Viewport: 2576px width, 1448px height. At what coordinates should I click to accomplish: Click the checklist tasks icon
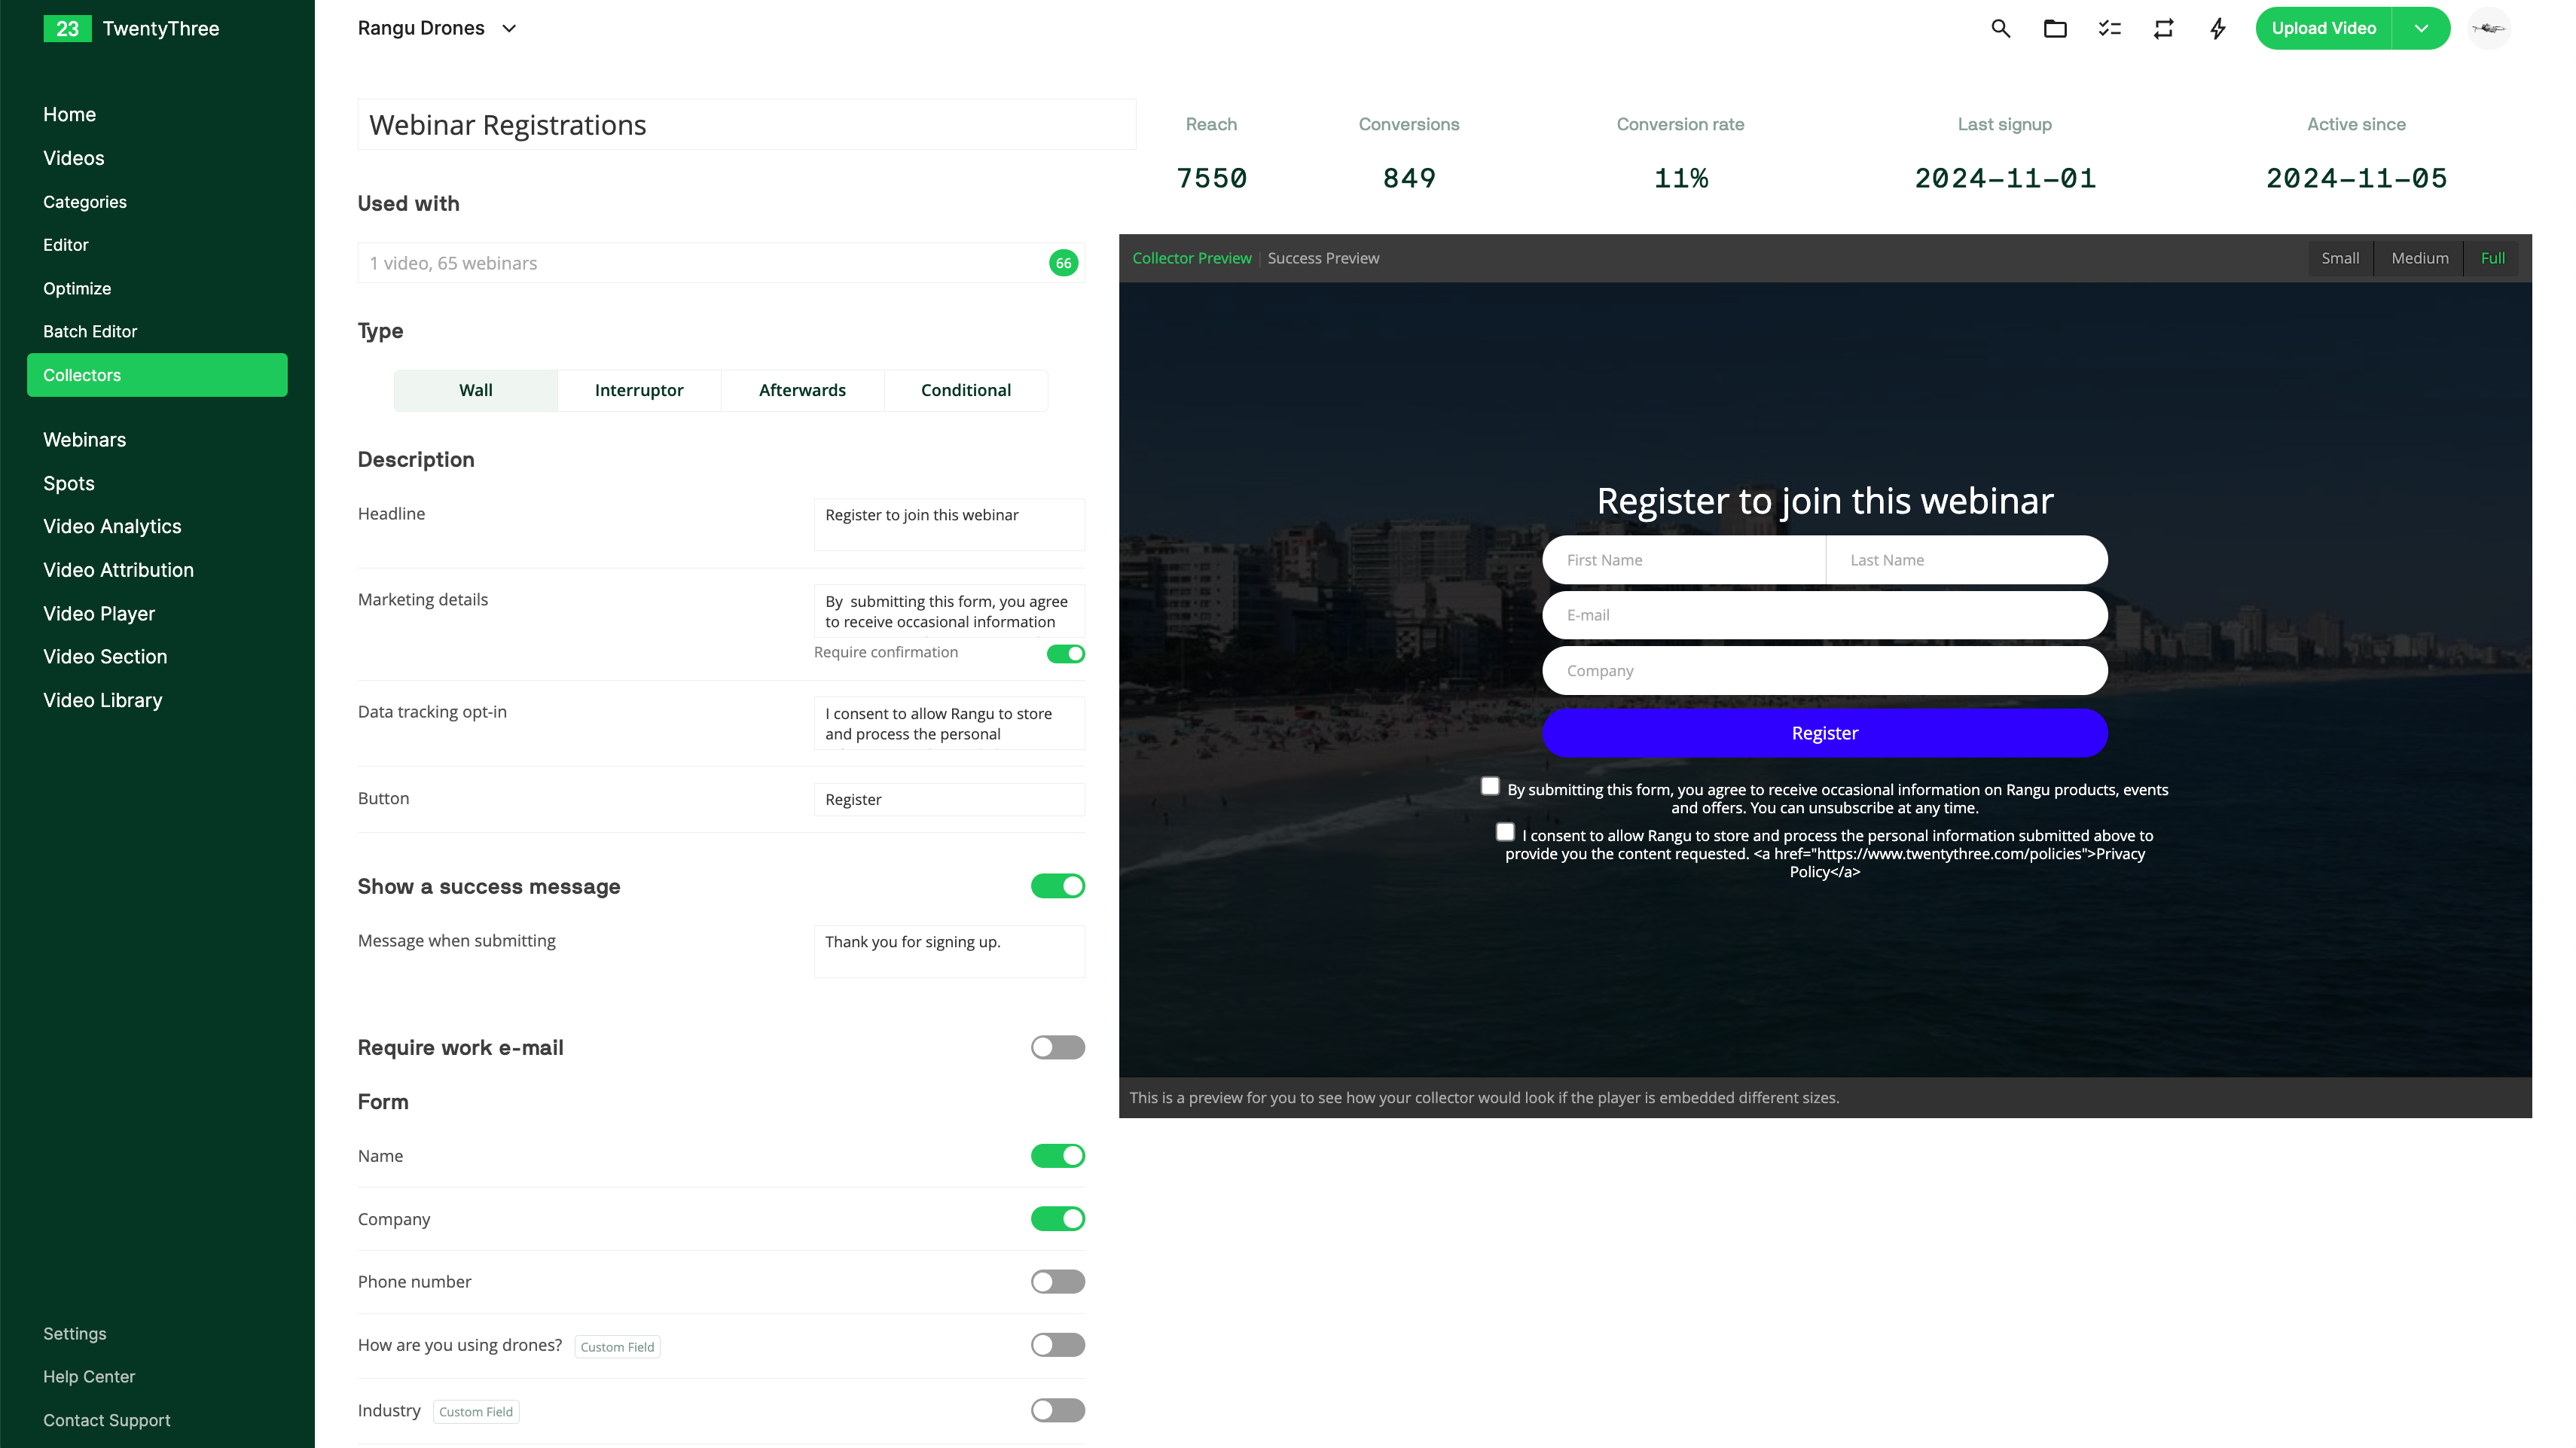[x=2109, y=28]
